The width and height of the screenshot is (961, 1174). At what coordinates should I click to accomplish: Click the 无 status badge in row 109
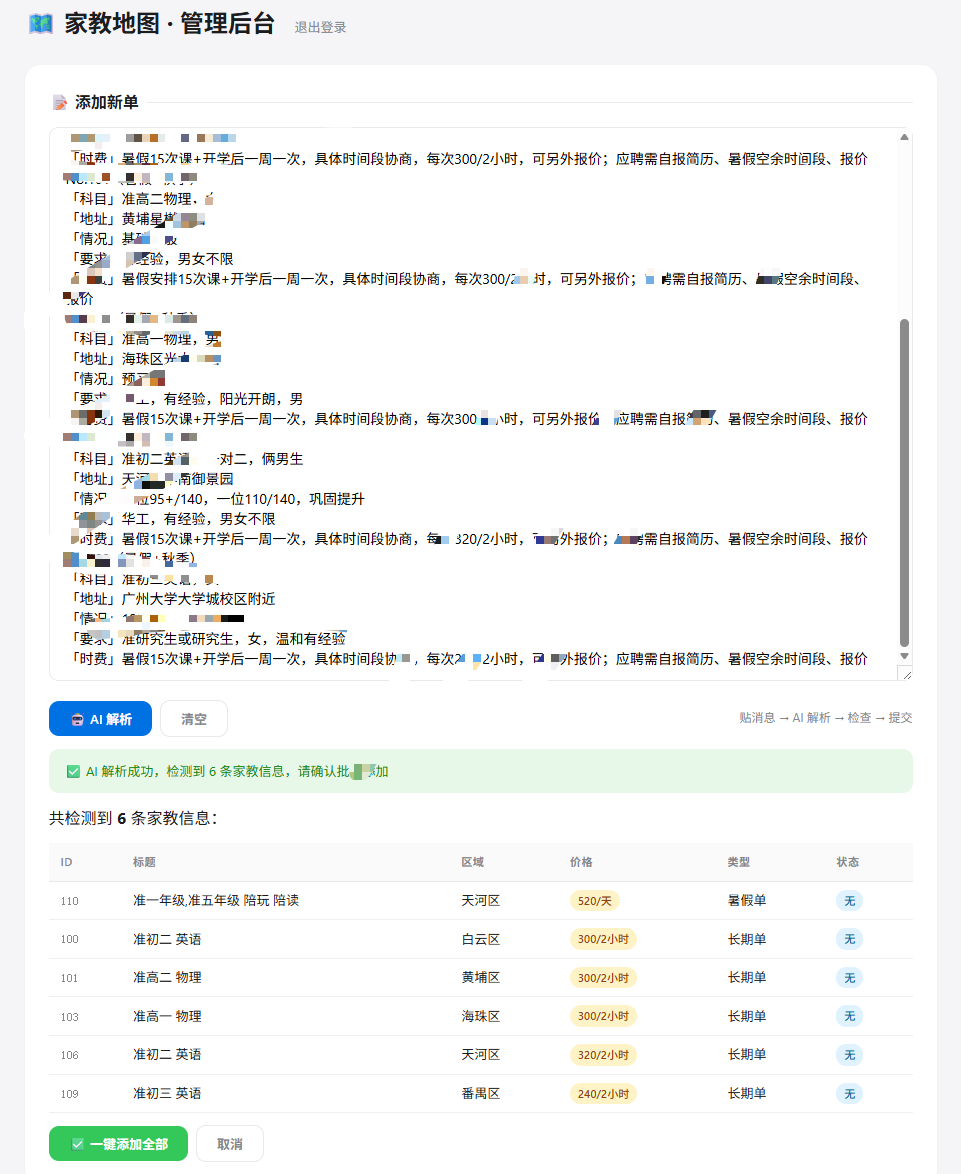(x=849, y=1094)
